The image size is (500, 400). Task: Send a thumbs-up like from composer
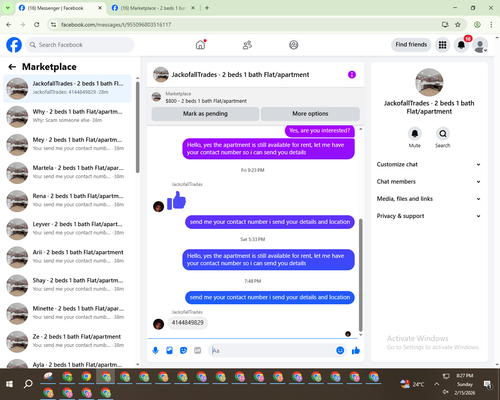click(x=356, y=350)
